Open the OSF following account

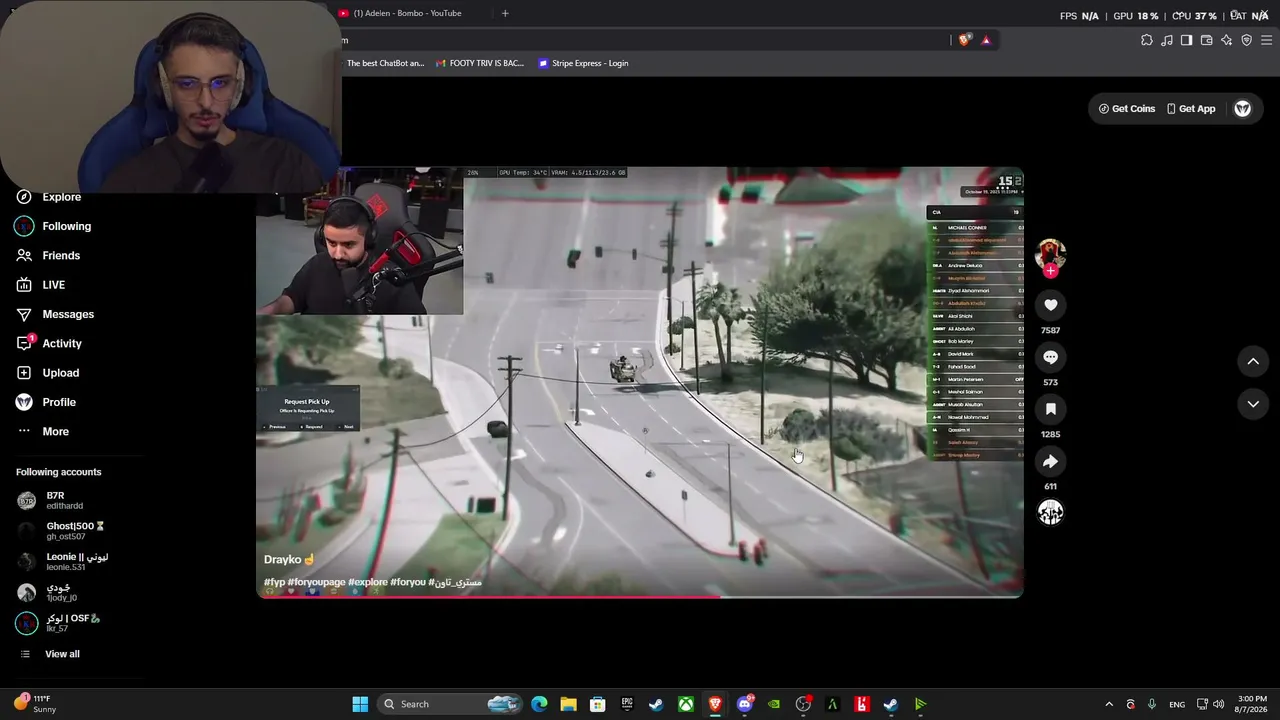coord(59,623)
